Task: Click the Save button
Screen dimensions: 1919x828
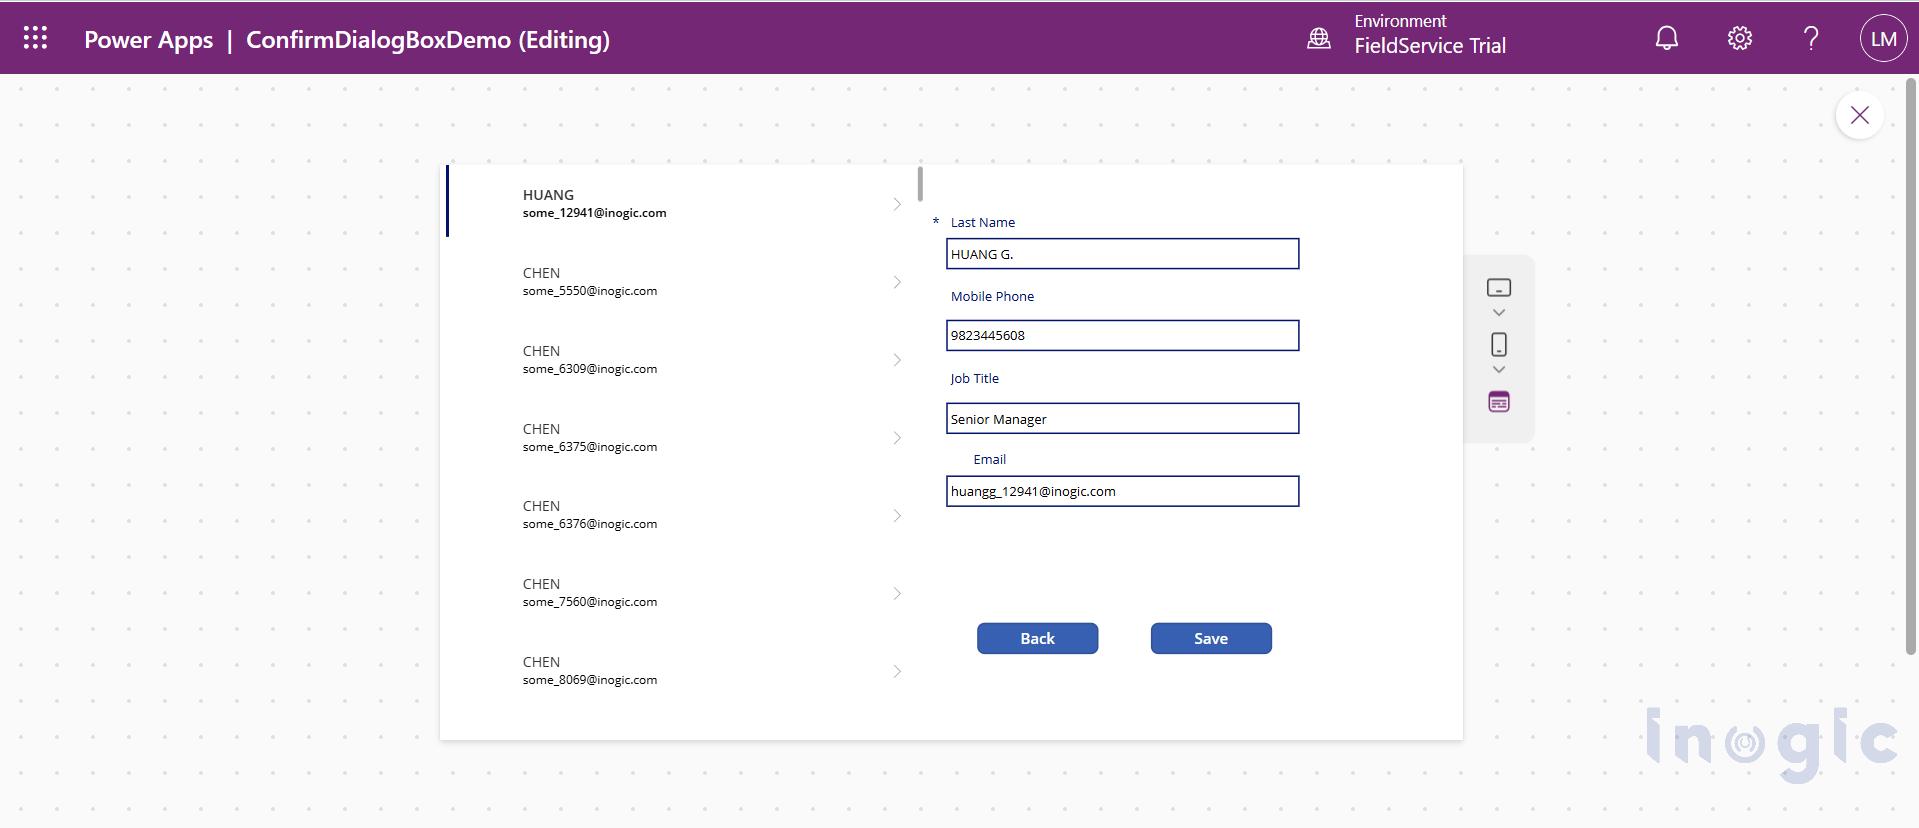Action: pos(1211,639)
